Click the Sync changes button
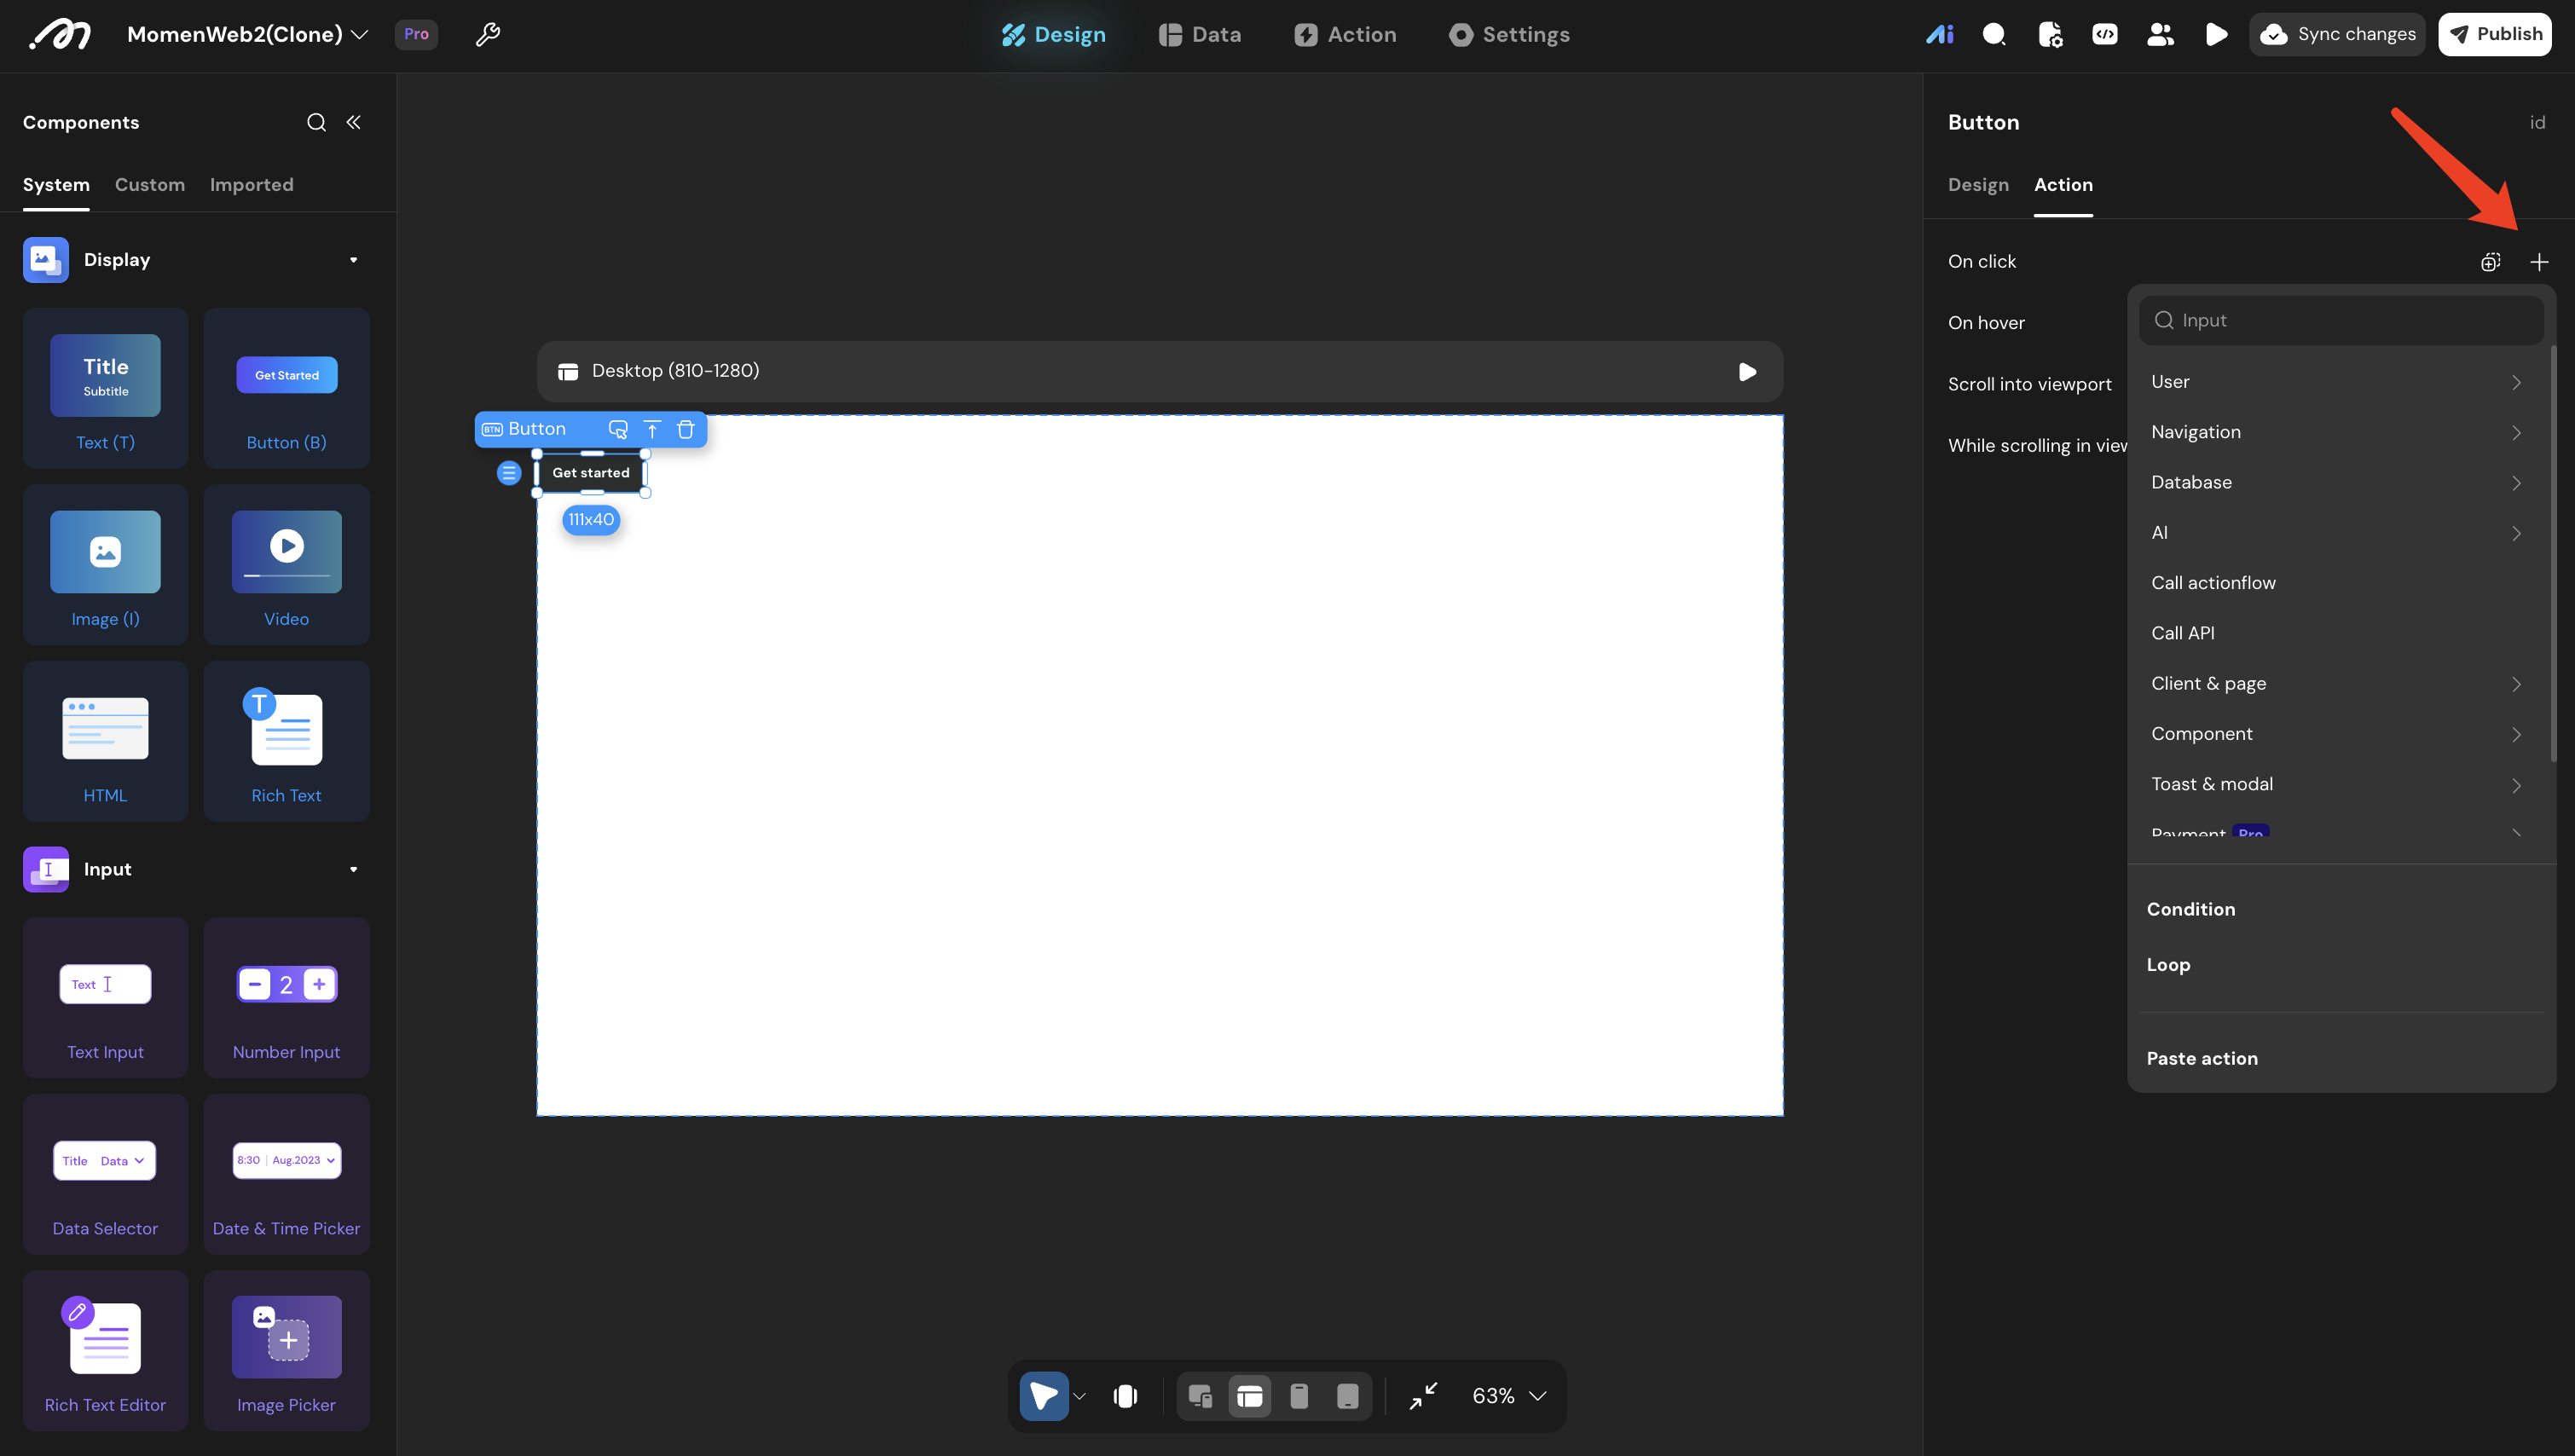This screenshot has width=2575, height=1456. [2337, 34]
